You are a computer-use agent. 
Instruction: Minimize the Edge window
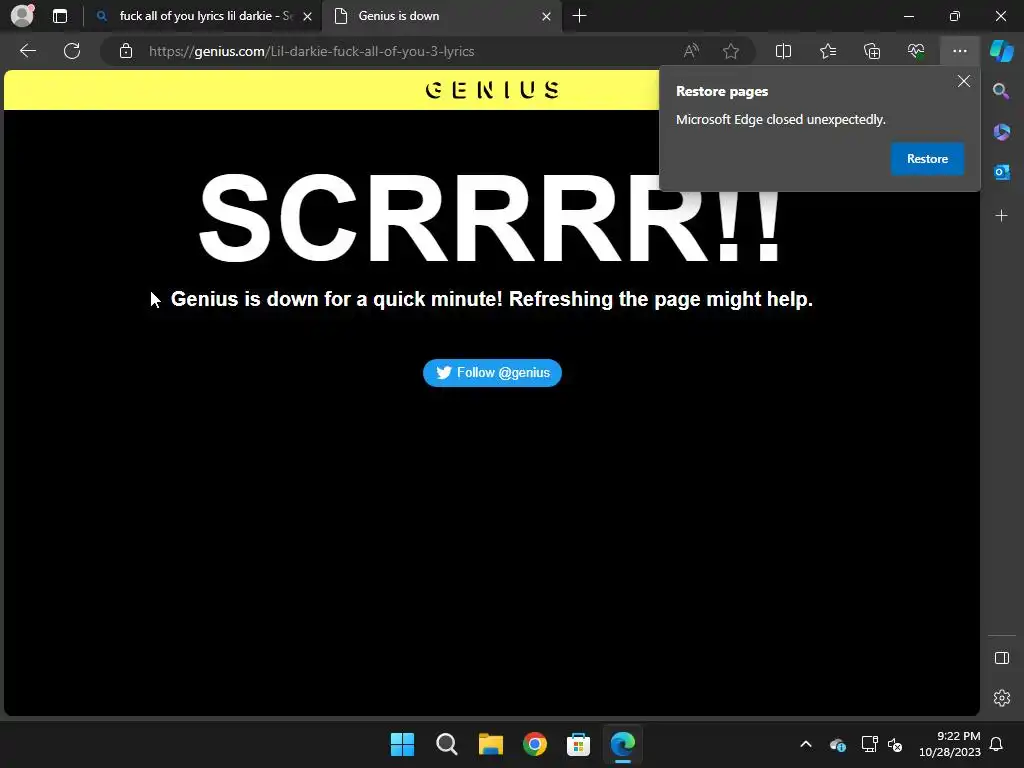click(908, 16)
